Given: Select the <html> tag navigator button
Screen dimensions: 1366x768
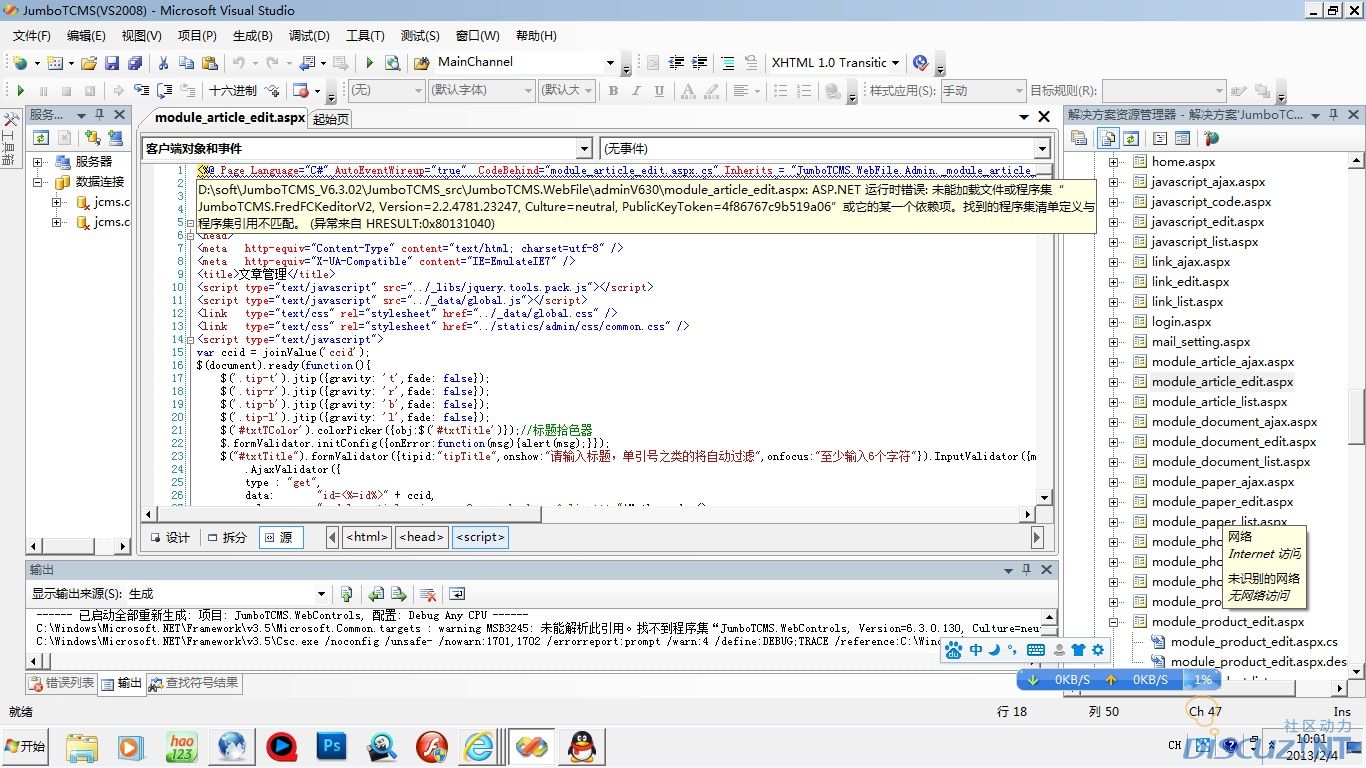Looking at the screenshot, I should pos(367,537).
